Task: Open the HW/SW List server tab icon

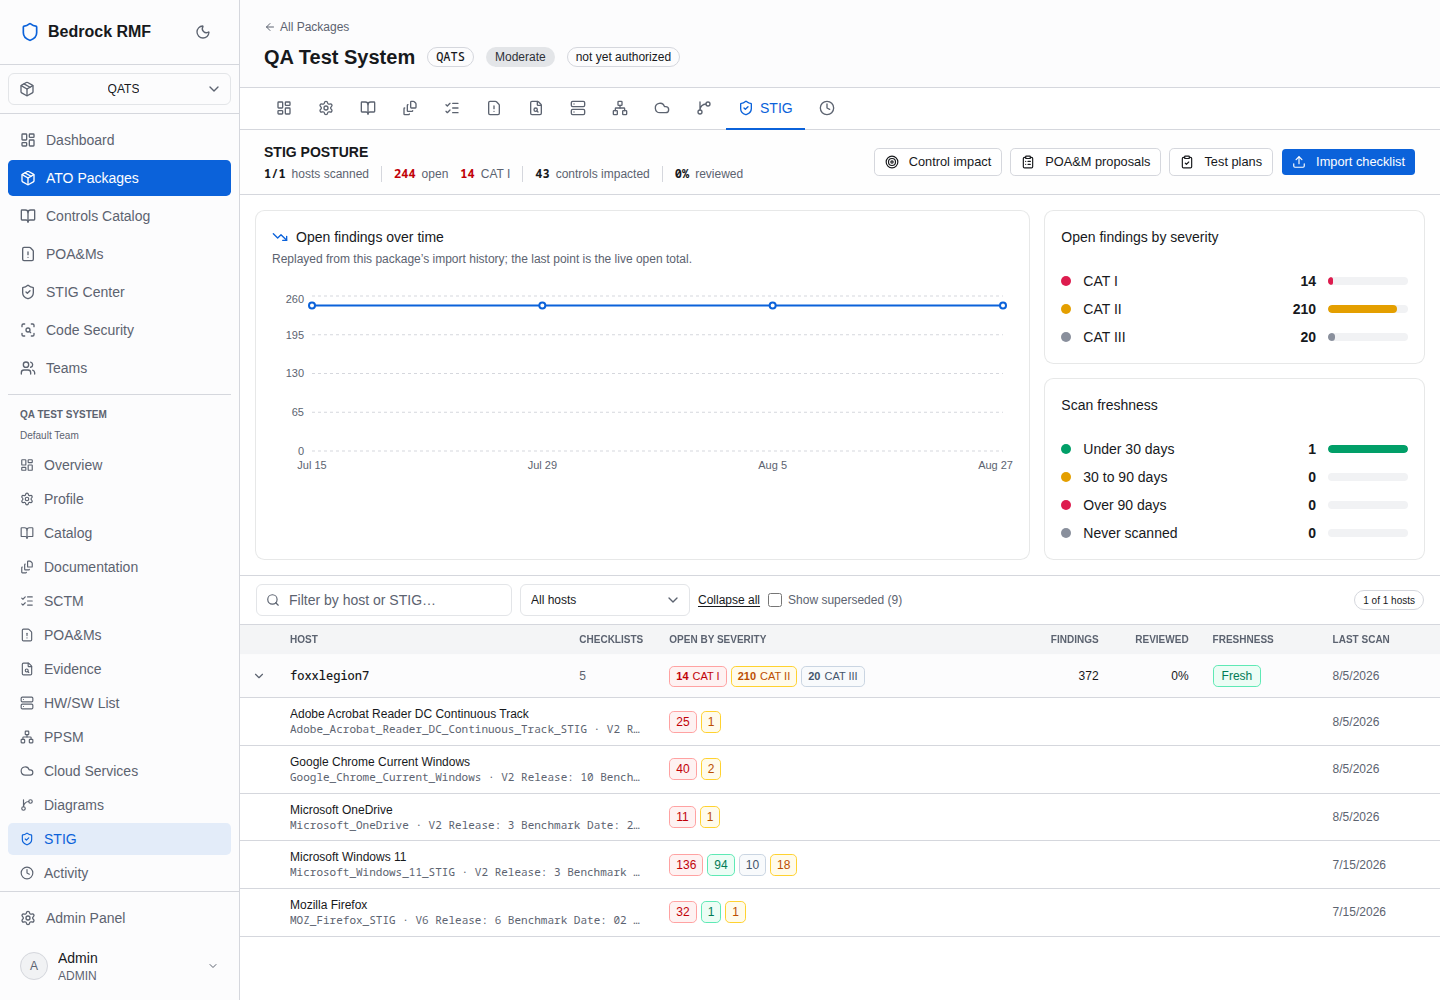Action: (578, 108)
